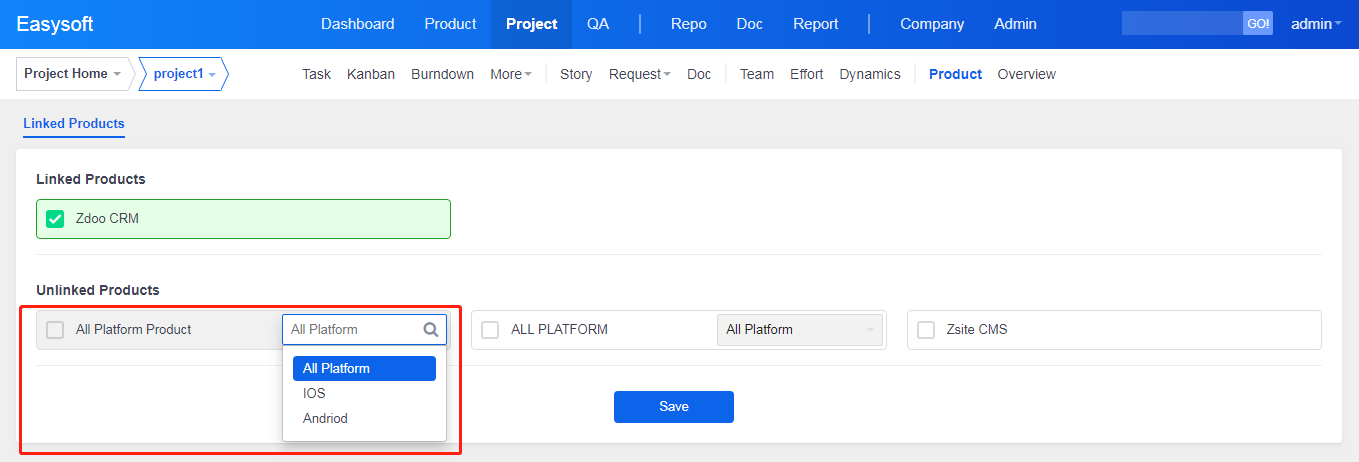The image size is (1359, 462).
Task: Go to the Dashboard top menu
Action: (x=357, y=24)
